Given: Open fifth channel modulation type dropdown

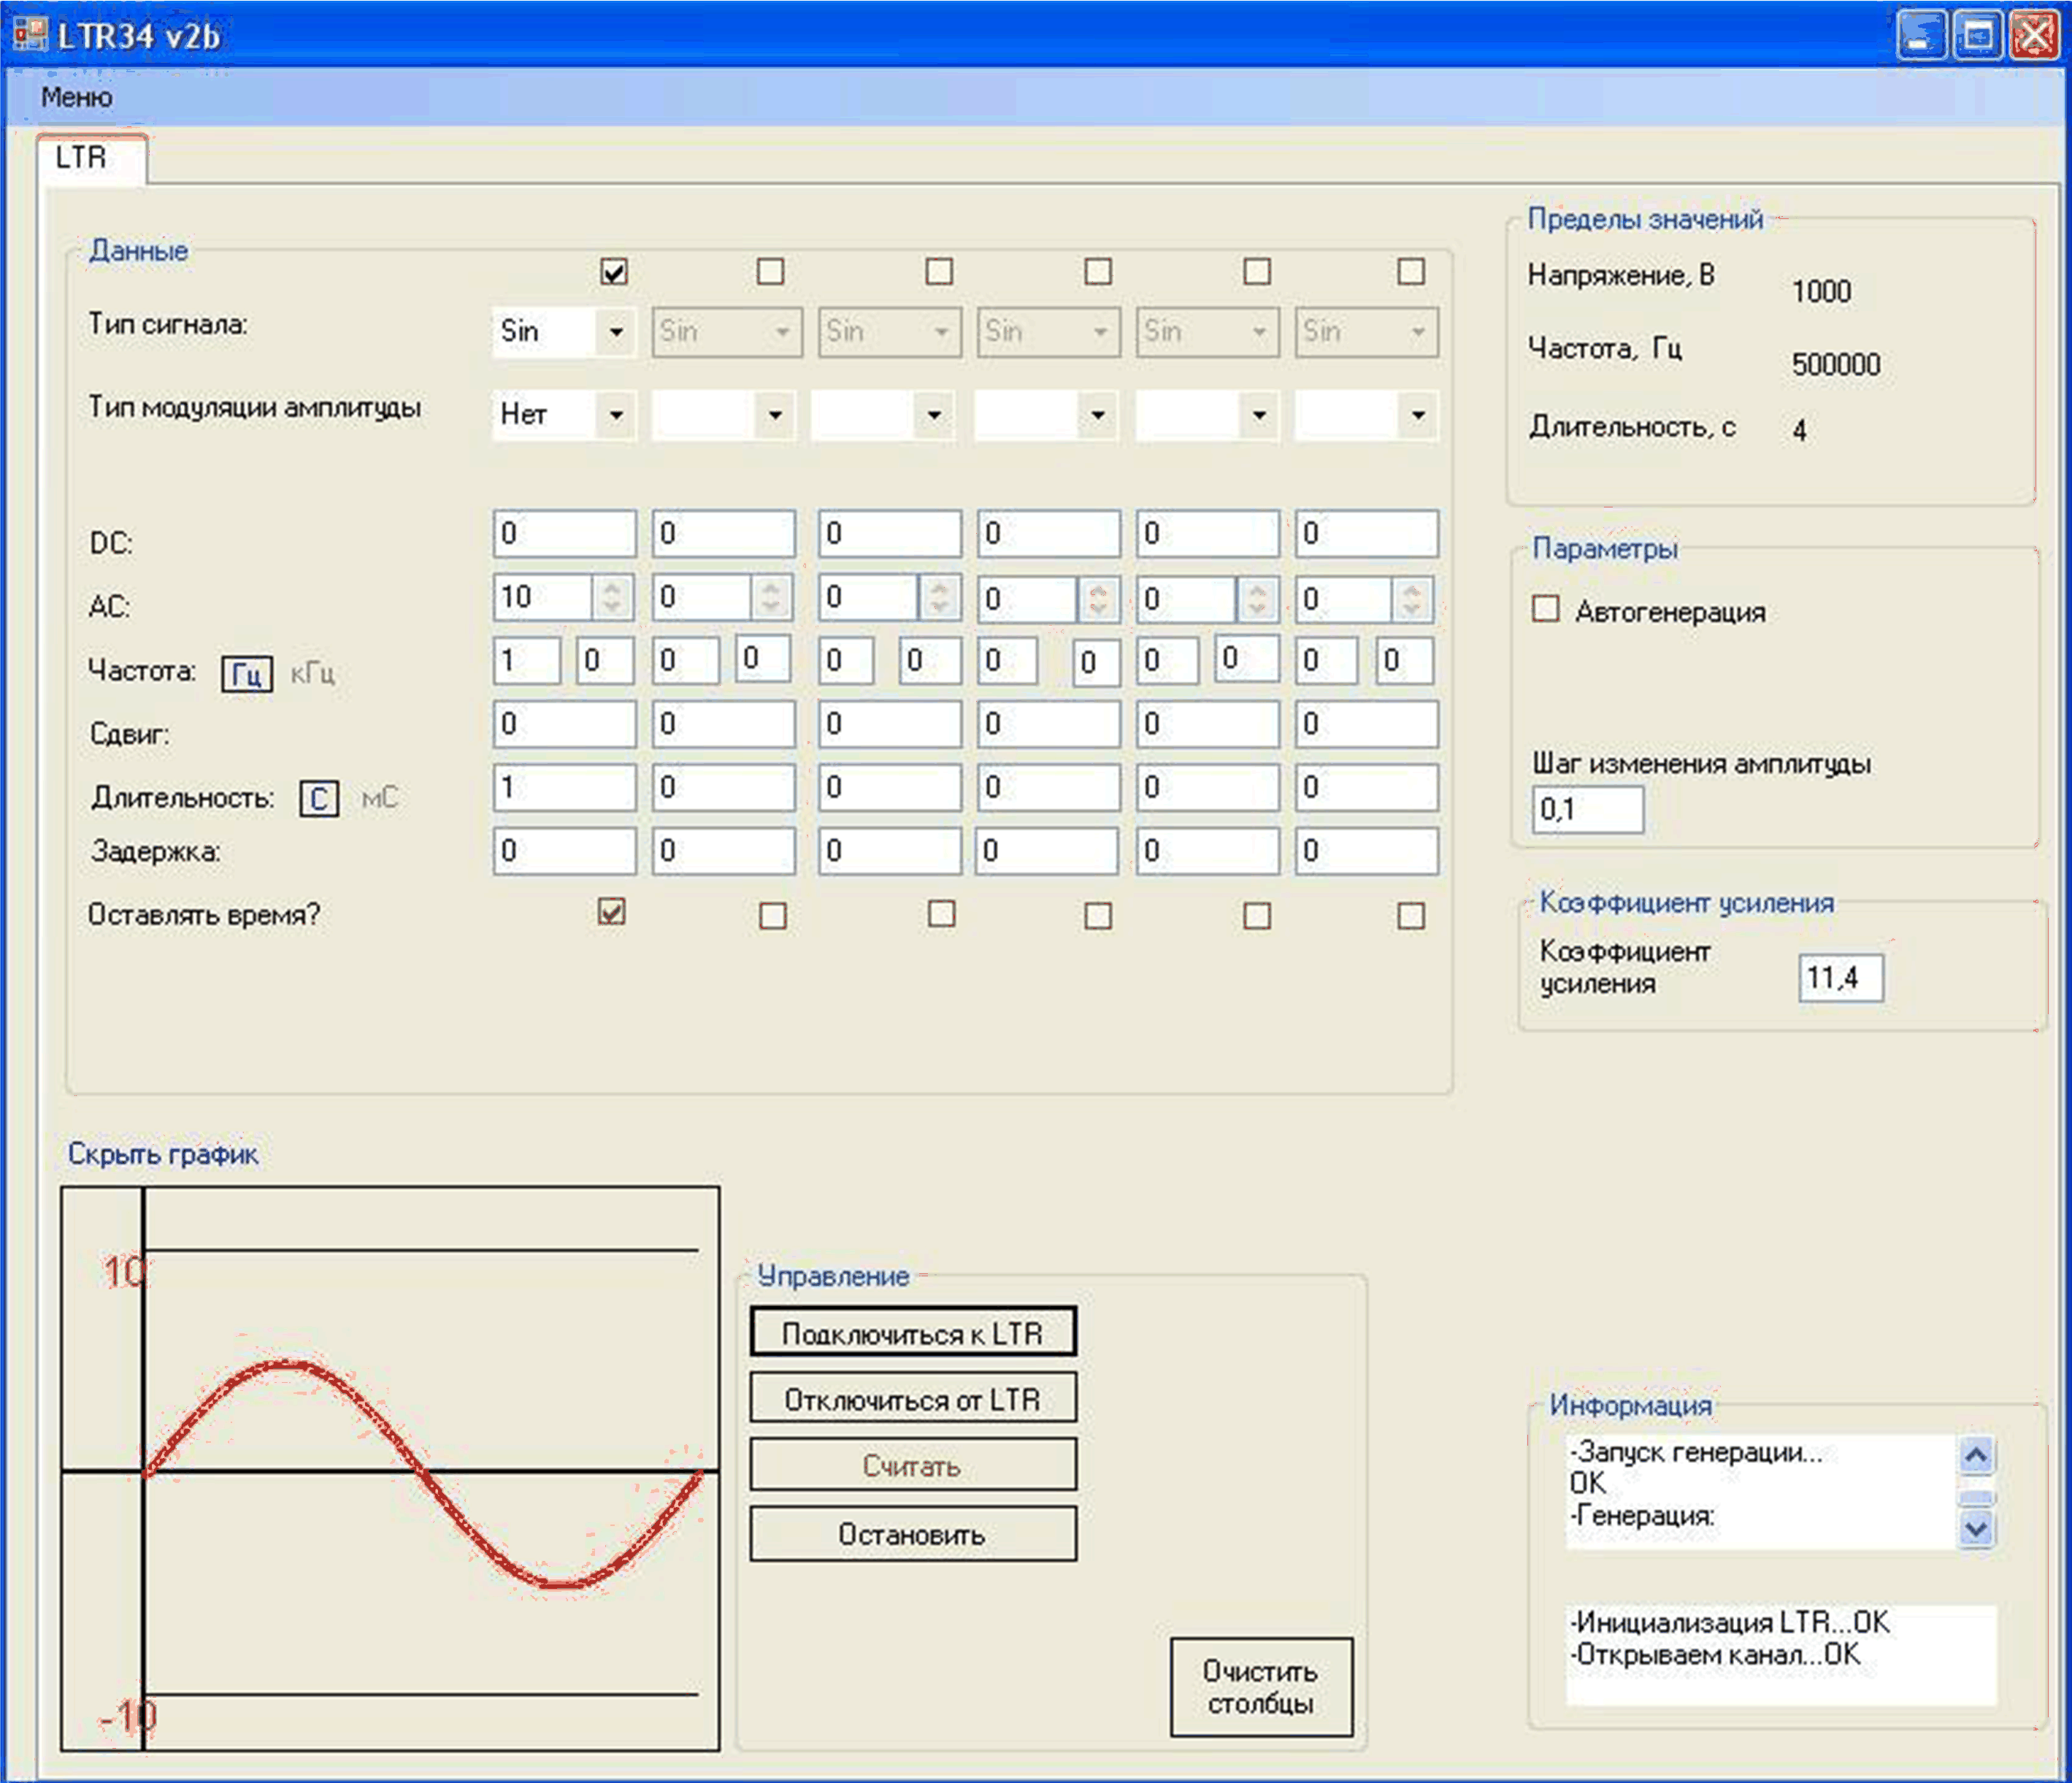Looking at the screenshot, I should [1208, 414].
